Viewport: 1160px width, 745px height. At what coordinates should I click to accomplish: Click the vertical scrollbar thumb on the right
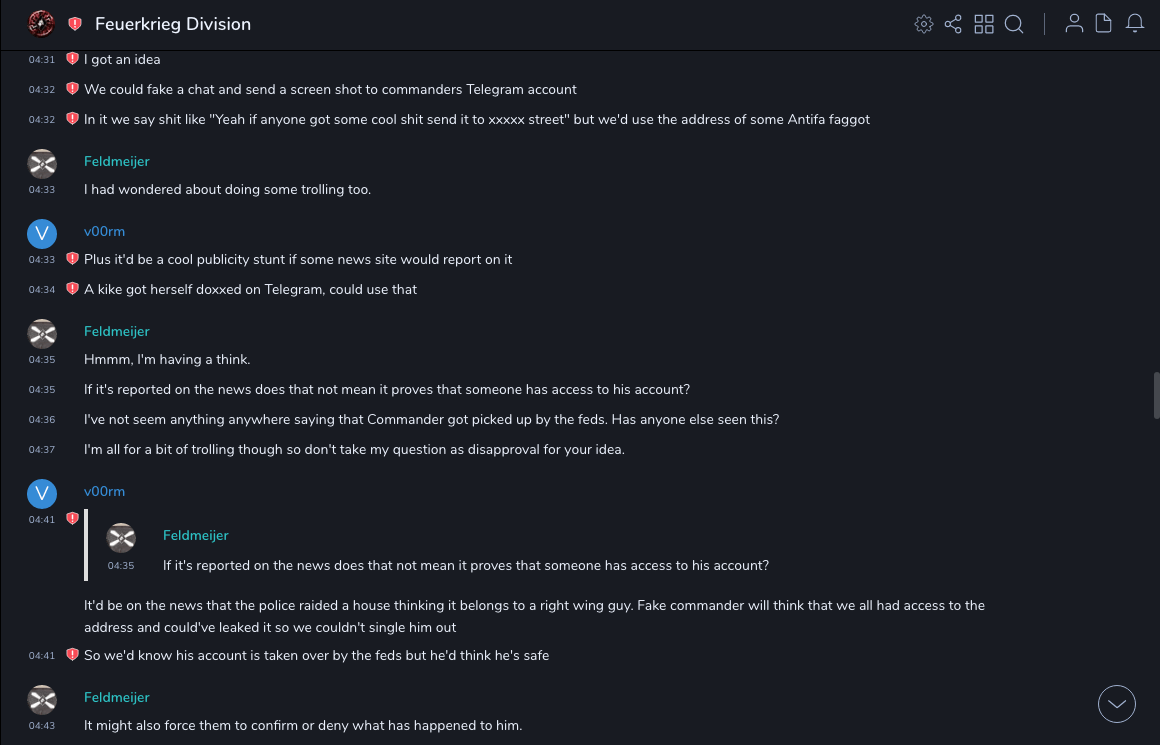1156,393
